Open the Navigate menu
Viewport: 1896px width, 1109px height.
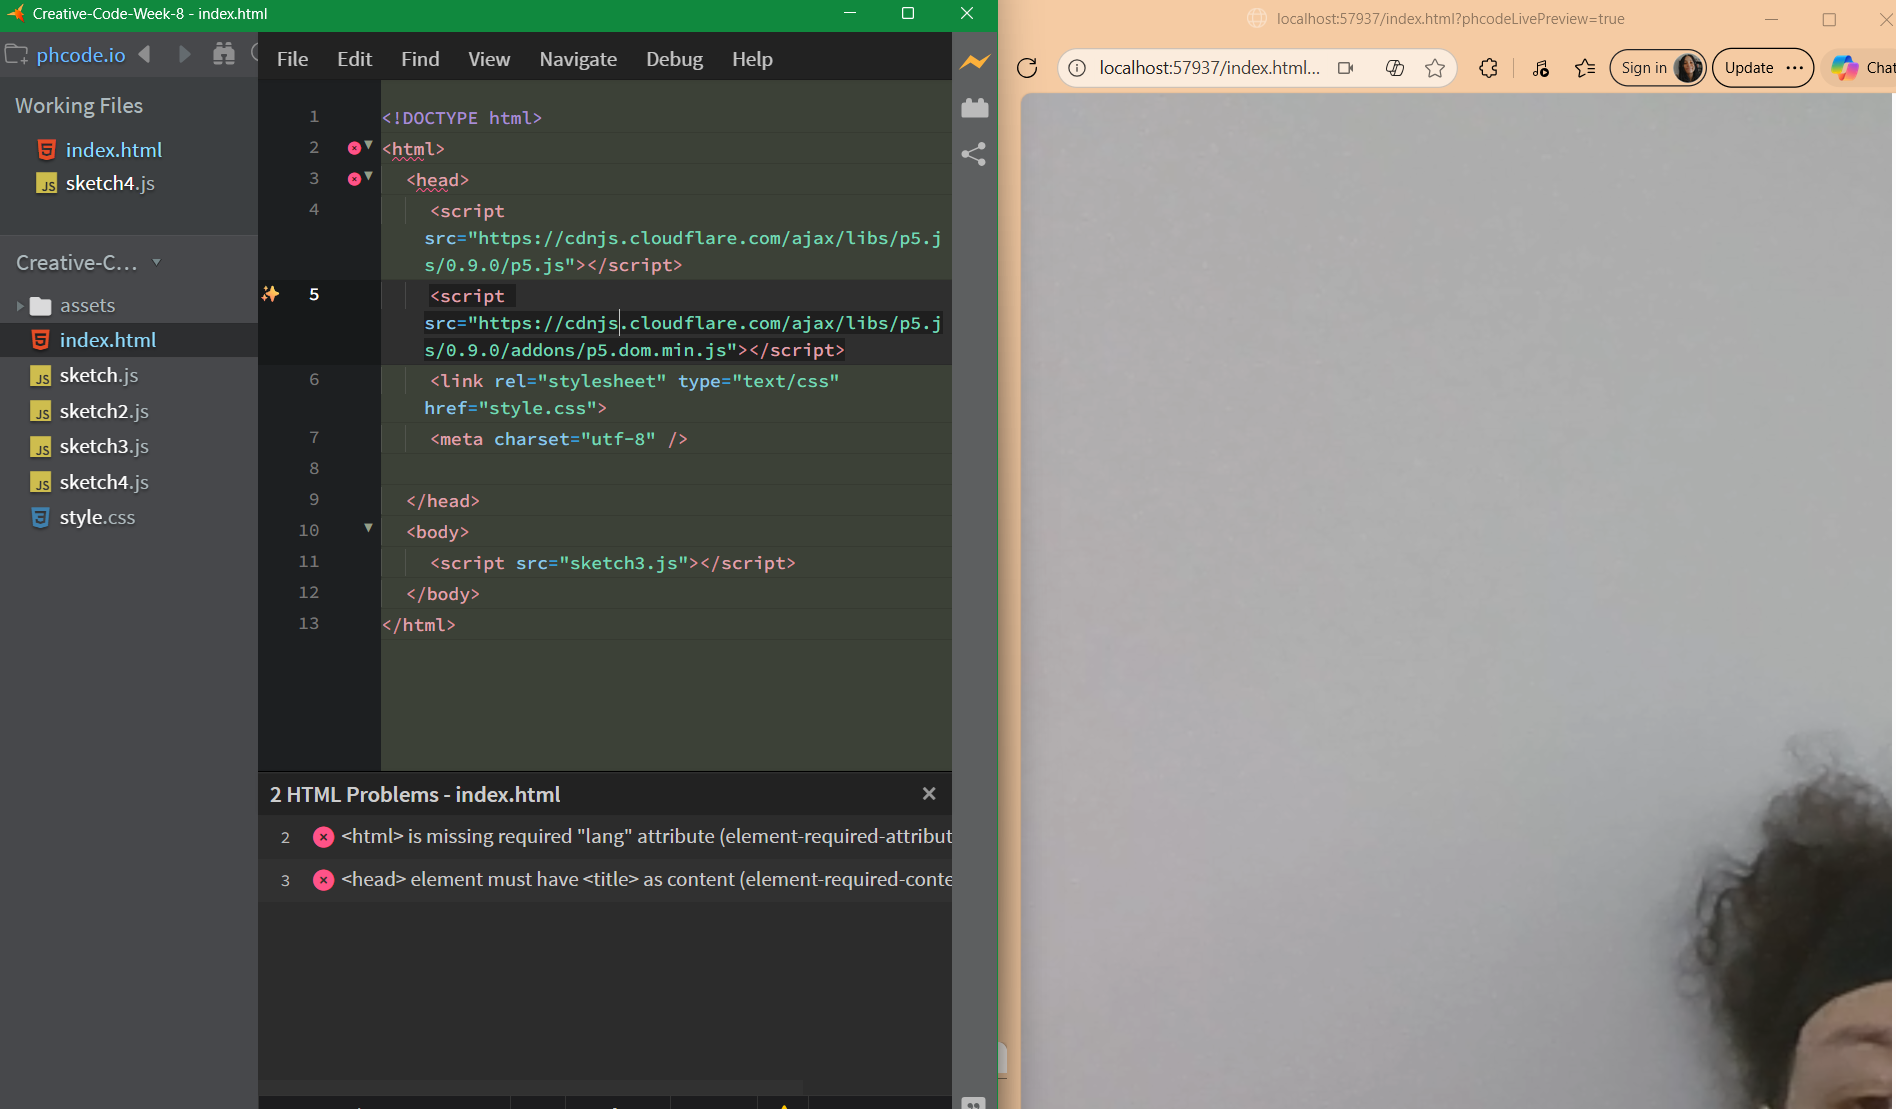click(x=578, y=59)
